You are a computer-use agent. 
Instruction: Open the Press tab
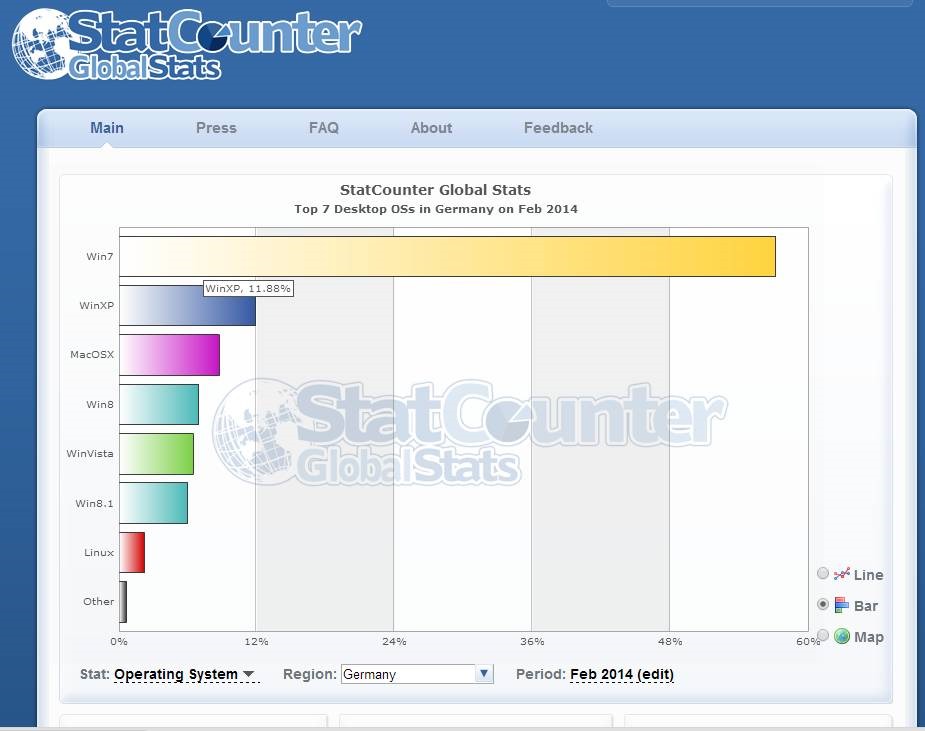(x=216, y=128)
